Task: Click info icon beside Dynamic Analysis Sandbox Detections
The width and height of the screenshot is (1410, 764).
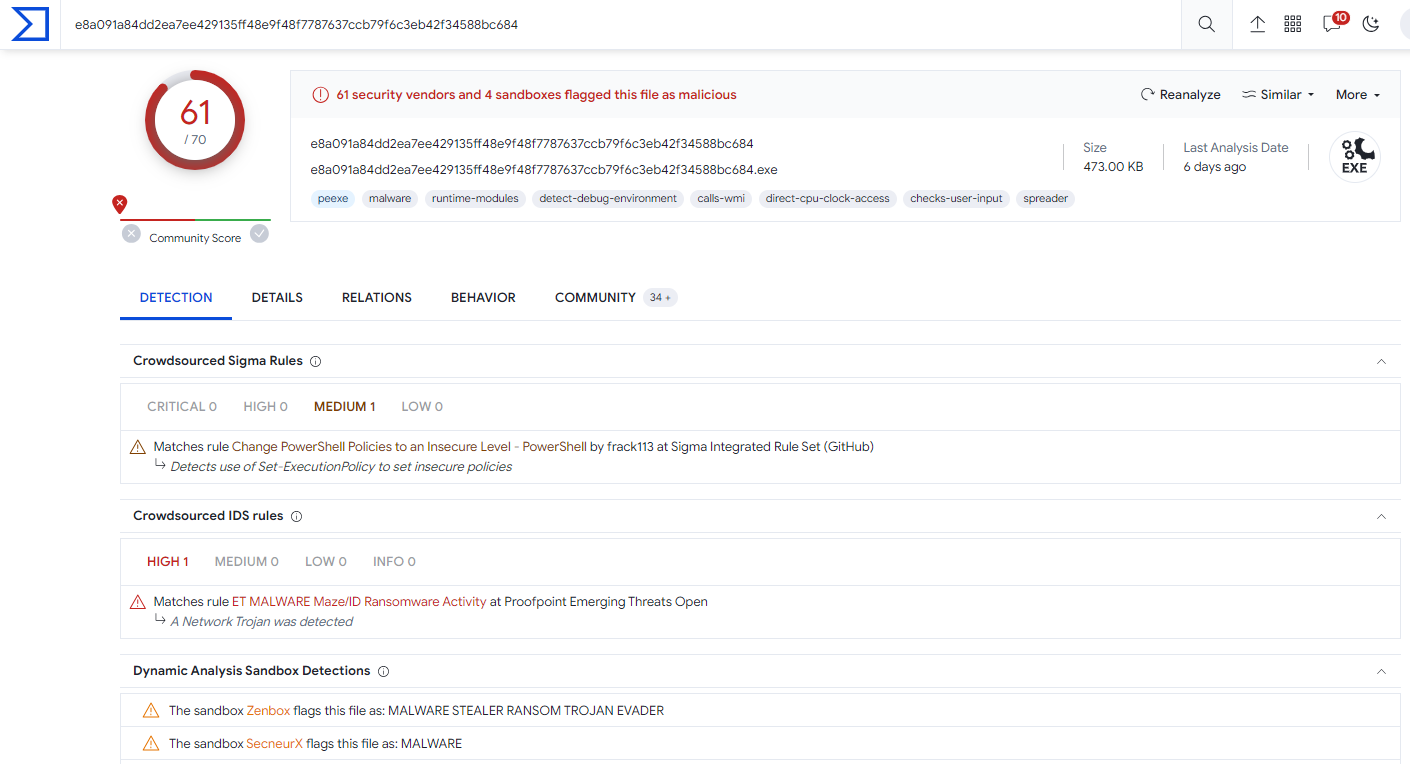Action: click(x=383, y=671)
